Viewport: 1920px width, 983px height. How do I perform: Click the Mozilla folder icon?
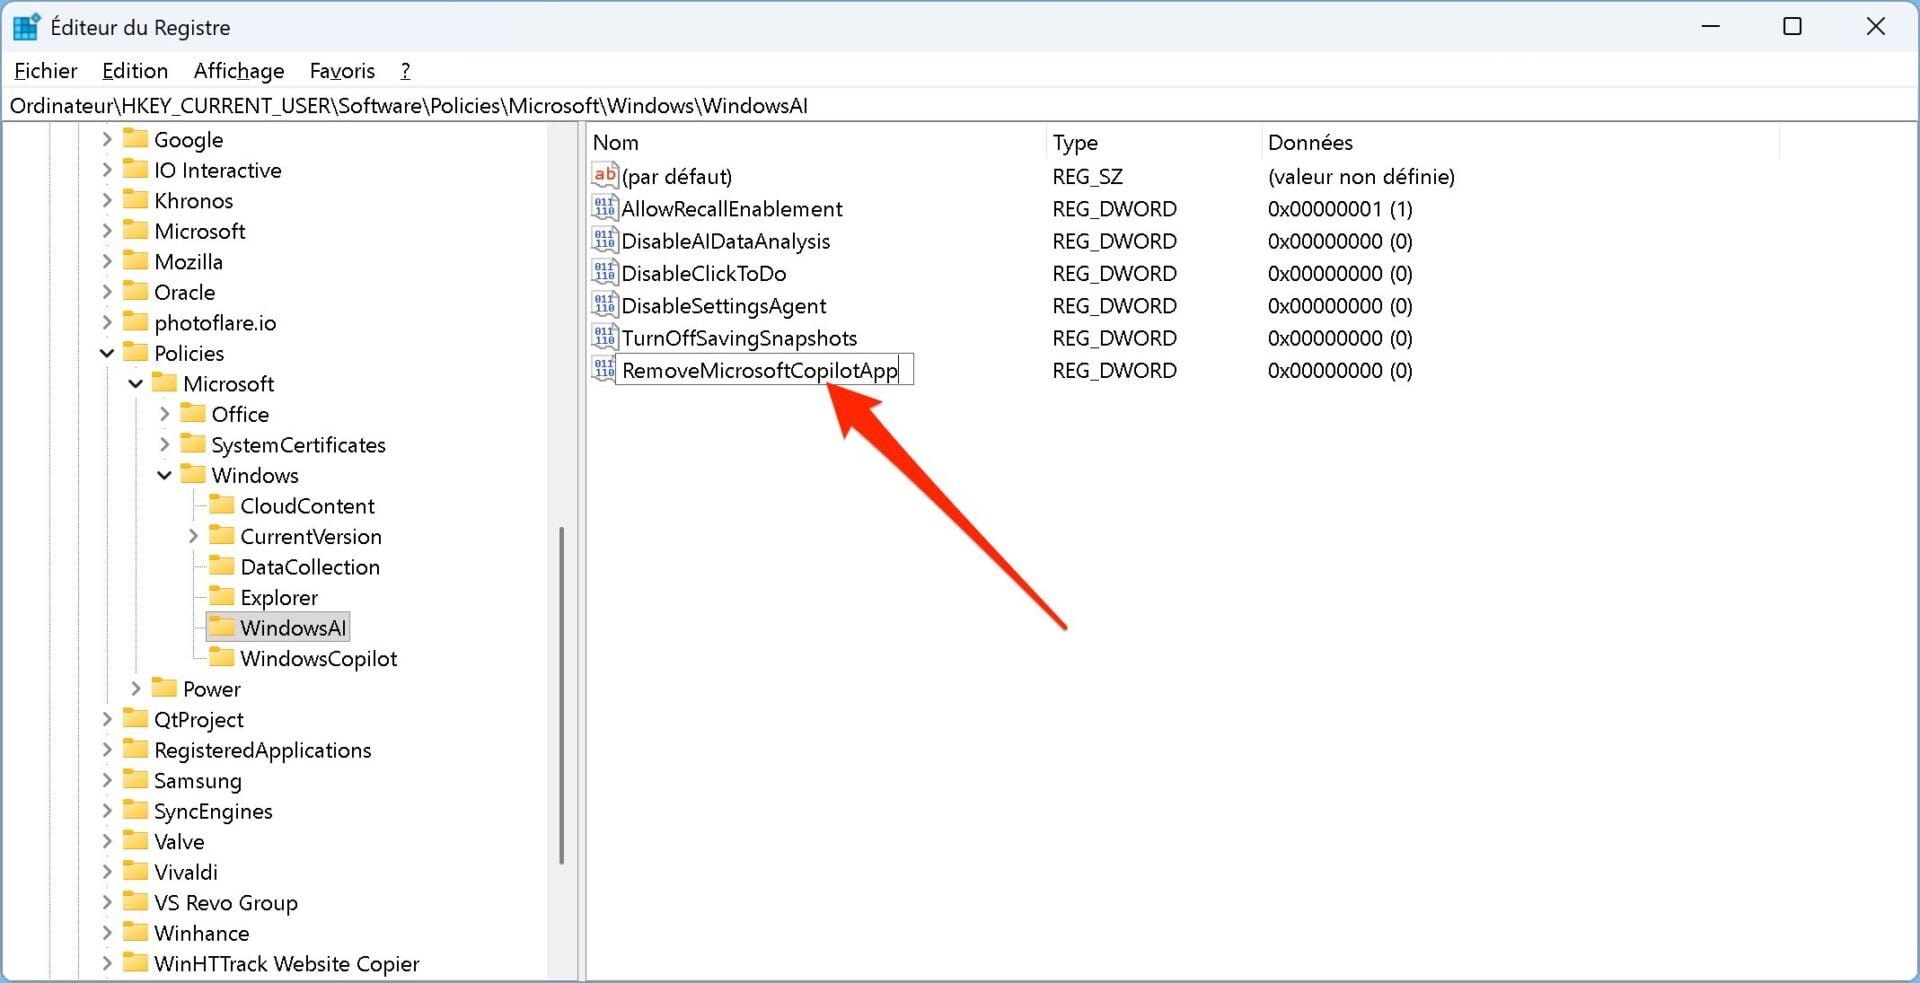[x=135, y=261]
